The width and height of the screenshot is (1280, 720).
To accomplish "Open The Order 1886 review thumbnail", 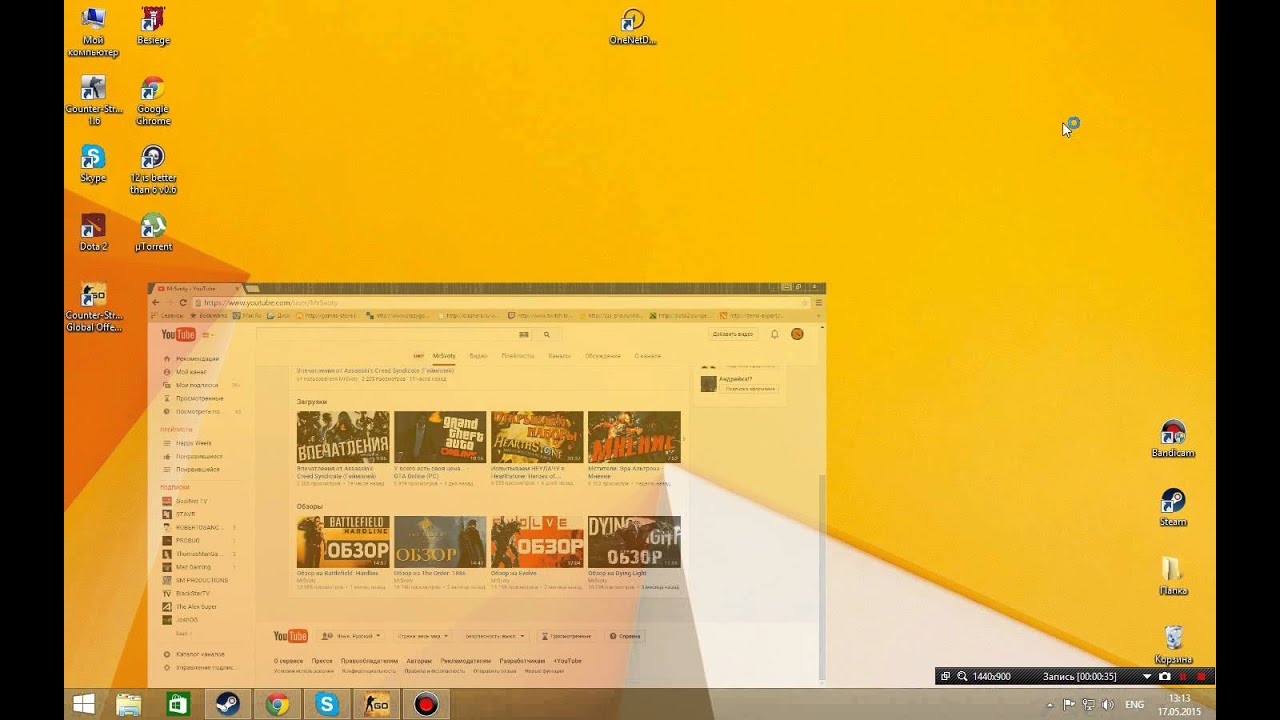I will [x=440, y=542].
